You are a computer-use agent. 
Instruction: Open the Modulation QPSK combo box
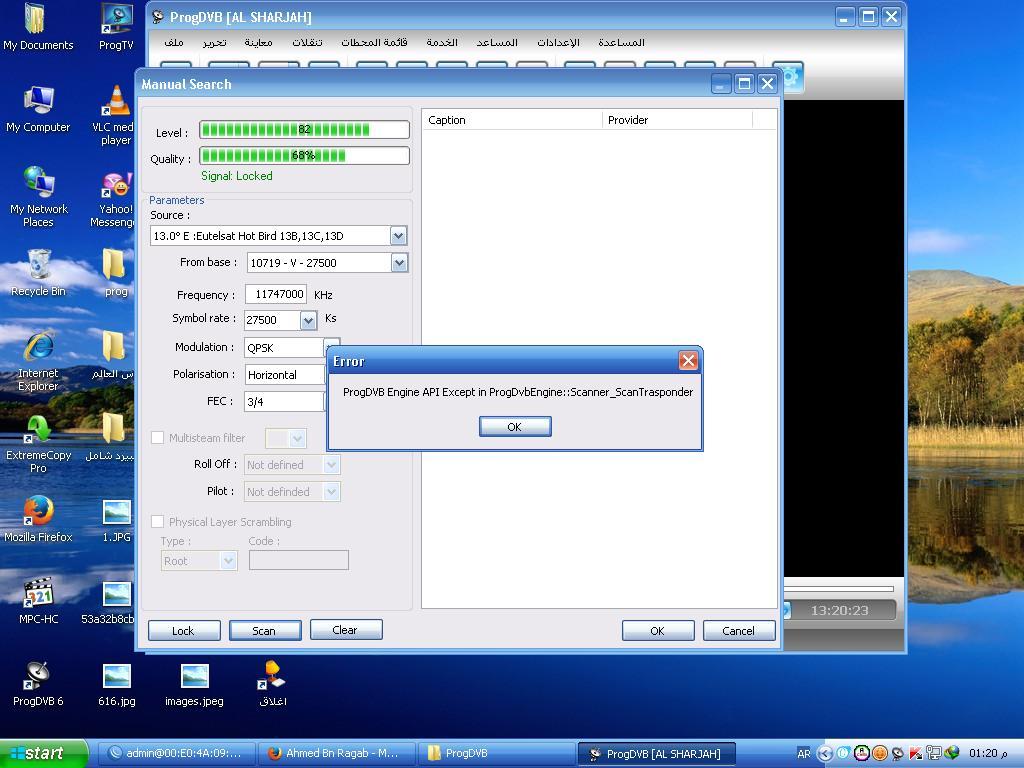(x=292, y=347)
